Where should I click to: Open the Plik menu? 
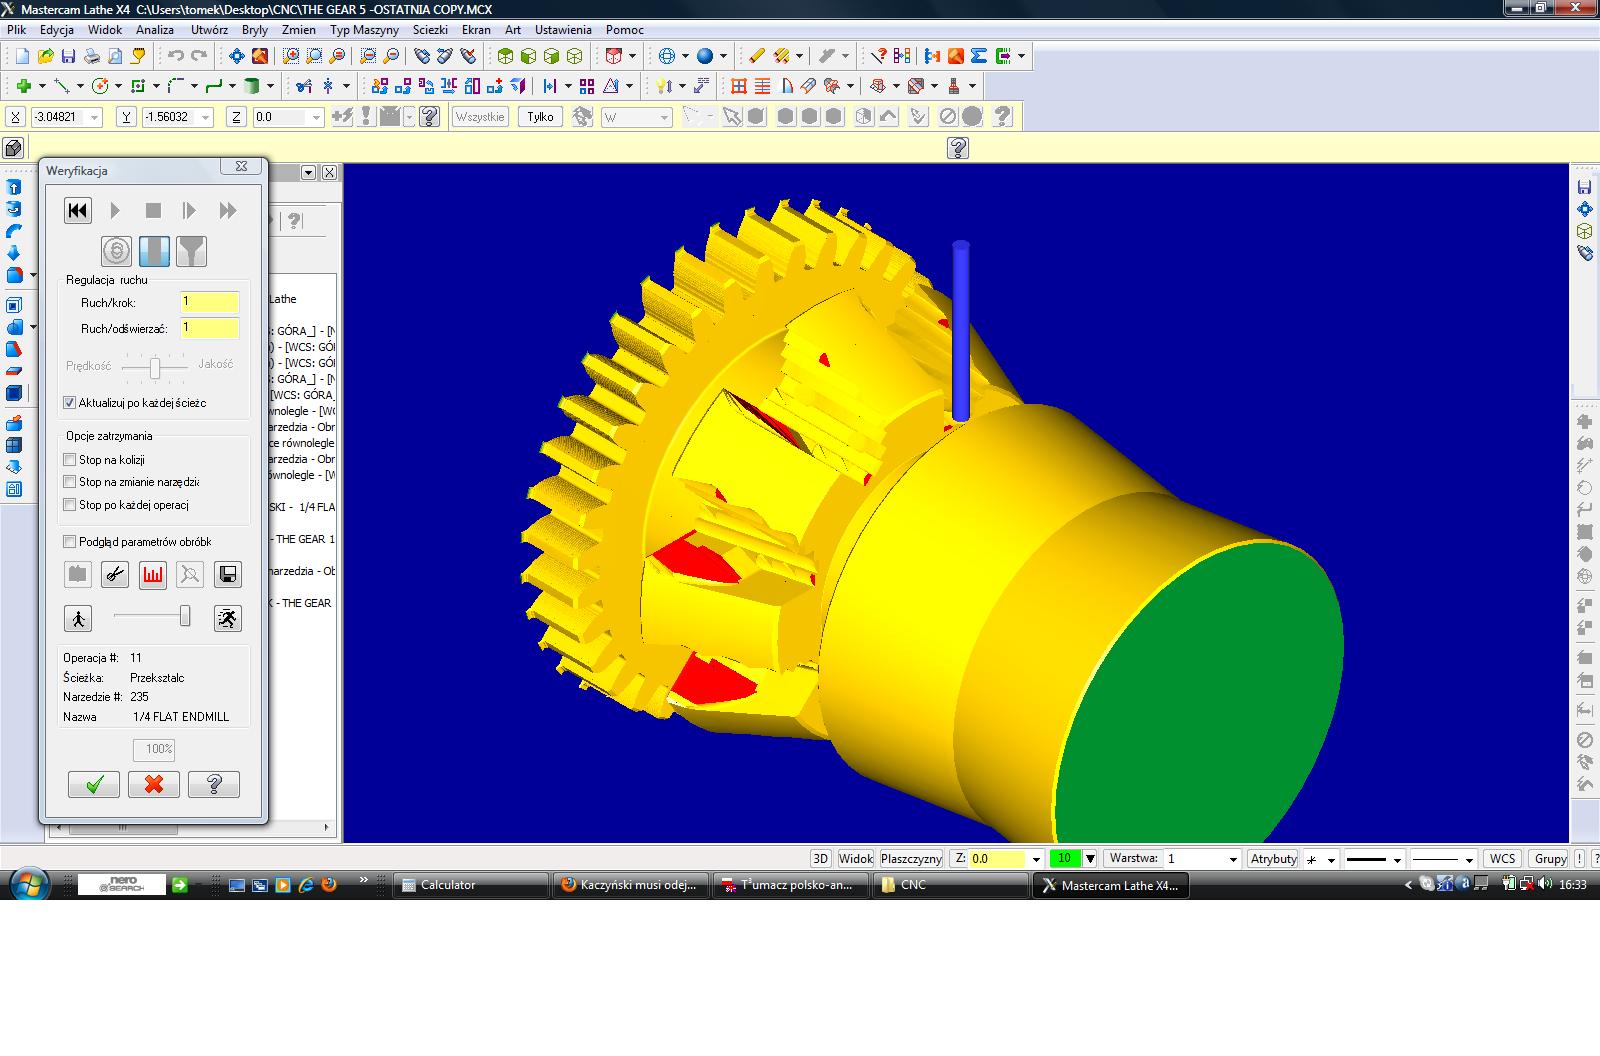(17, 30)
